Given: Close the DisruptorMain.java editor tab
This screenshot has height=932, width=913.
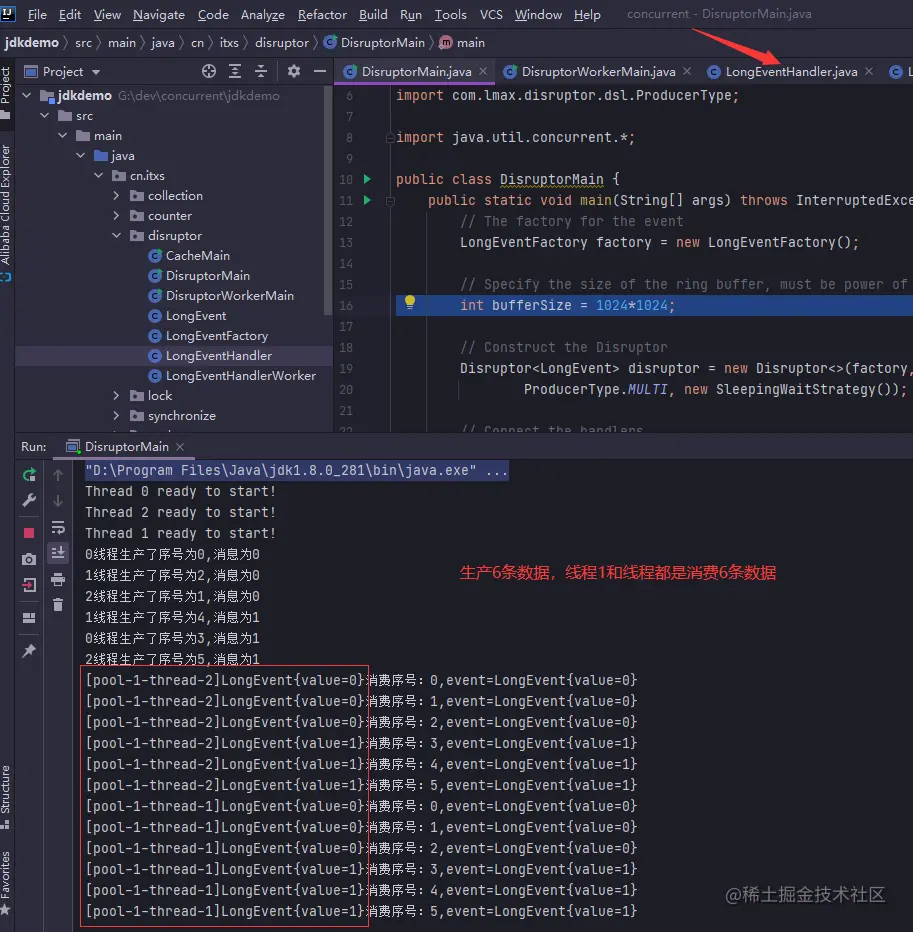Looking at the screenshot, I should 483,71.
